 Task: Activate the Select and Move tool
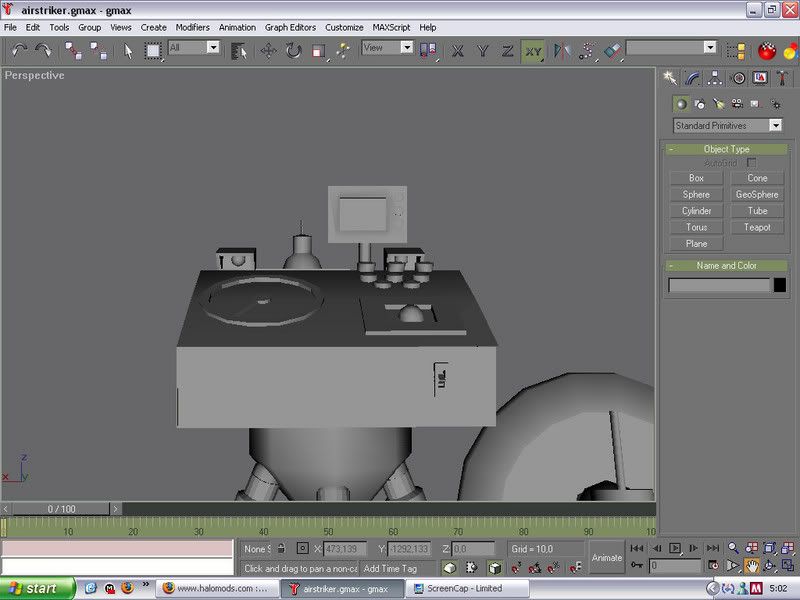tap(268, 51)
